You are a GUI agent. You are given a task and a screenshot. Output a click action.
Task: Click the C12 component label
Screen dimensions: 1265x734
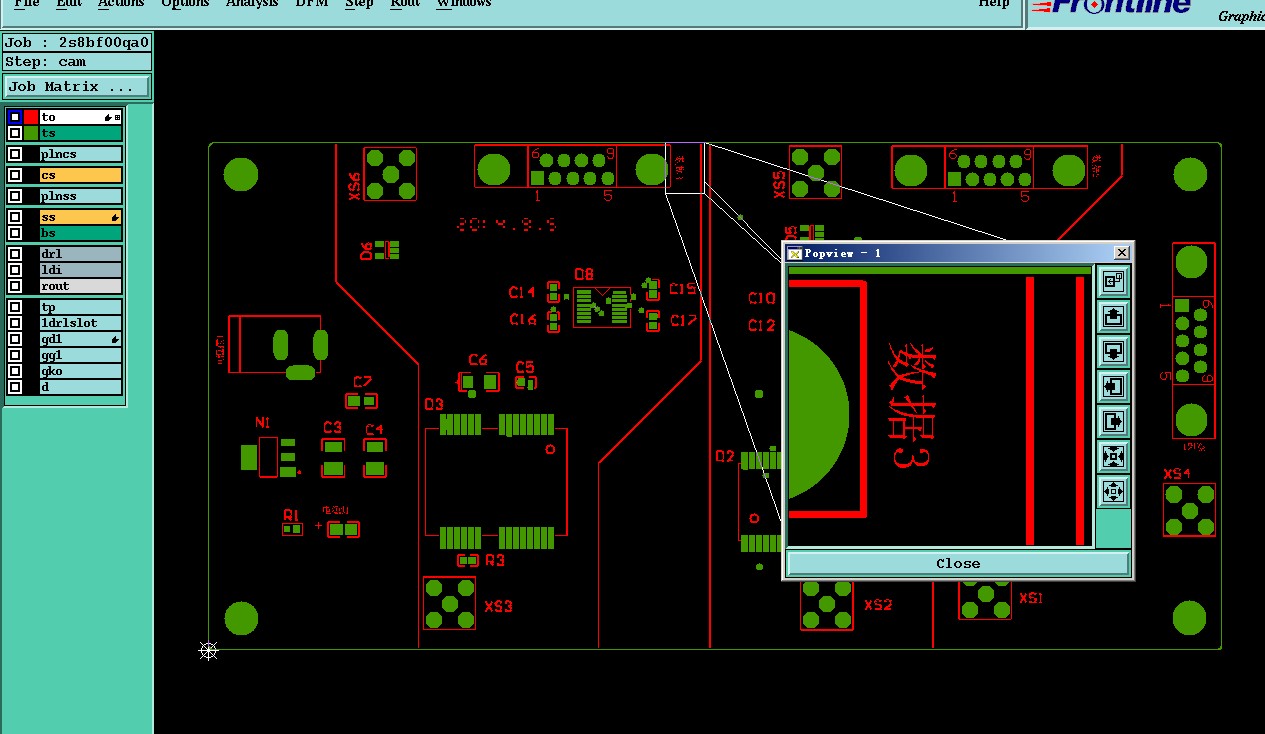tap(762, 325)
